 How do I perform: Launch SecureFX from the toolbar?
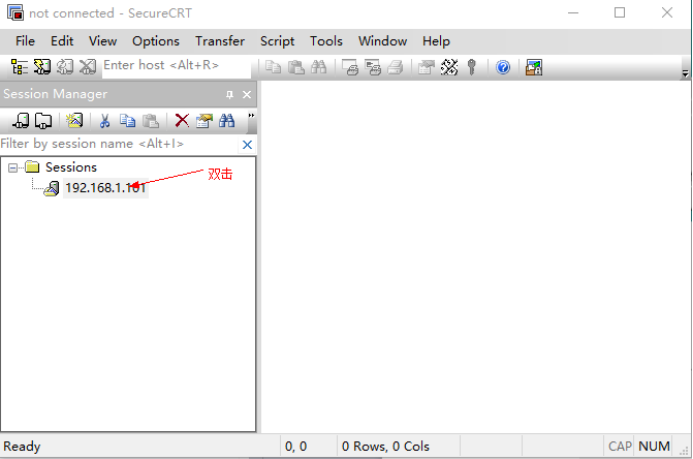(x=534, y=68)
